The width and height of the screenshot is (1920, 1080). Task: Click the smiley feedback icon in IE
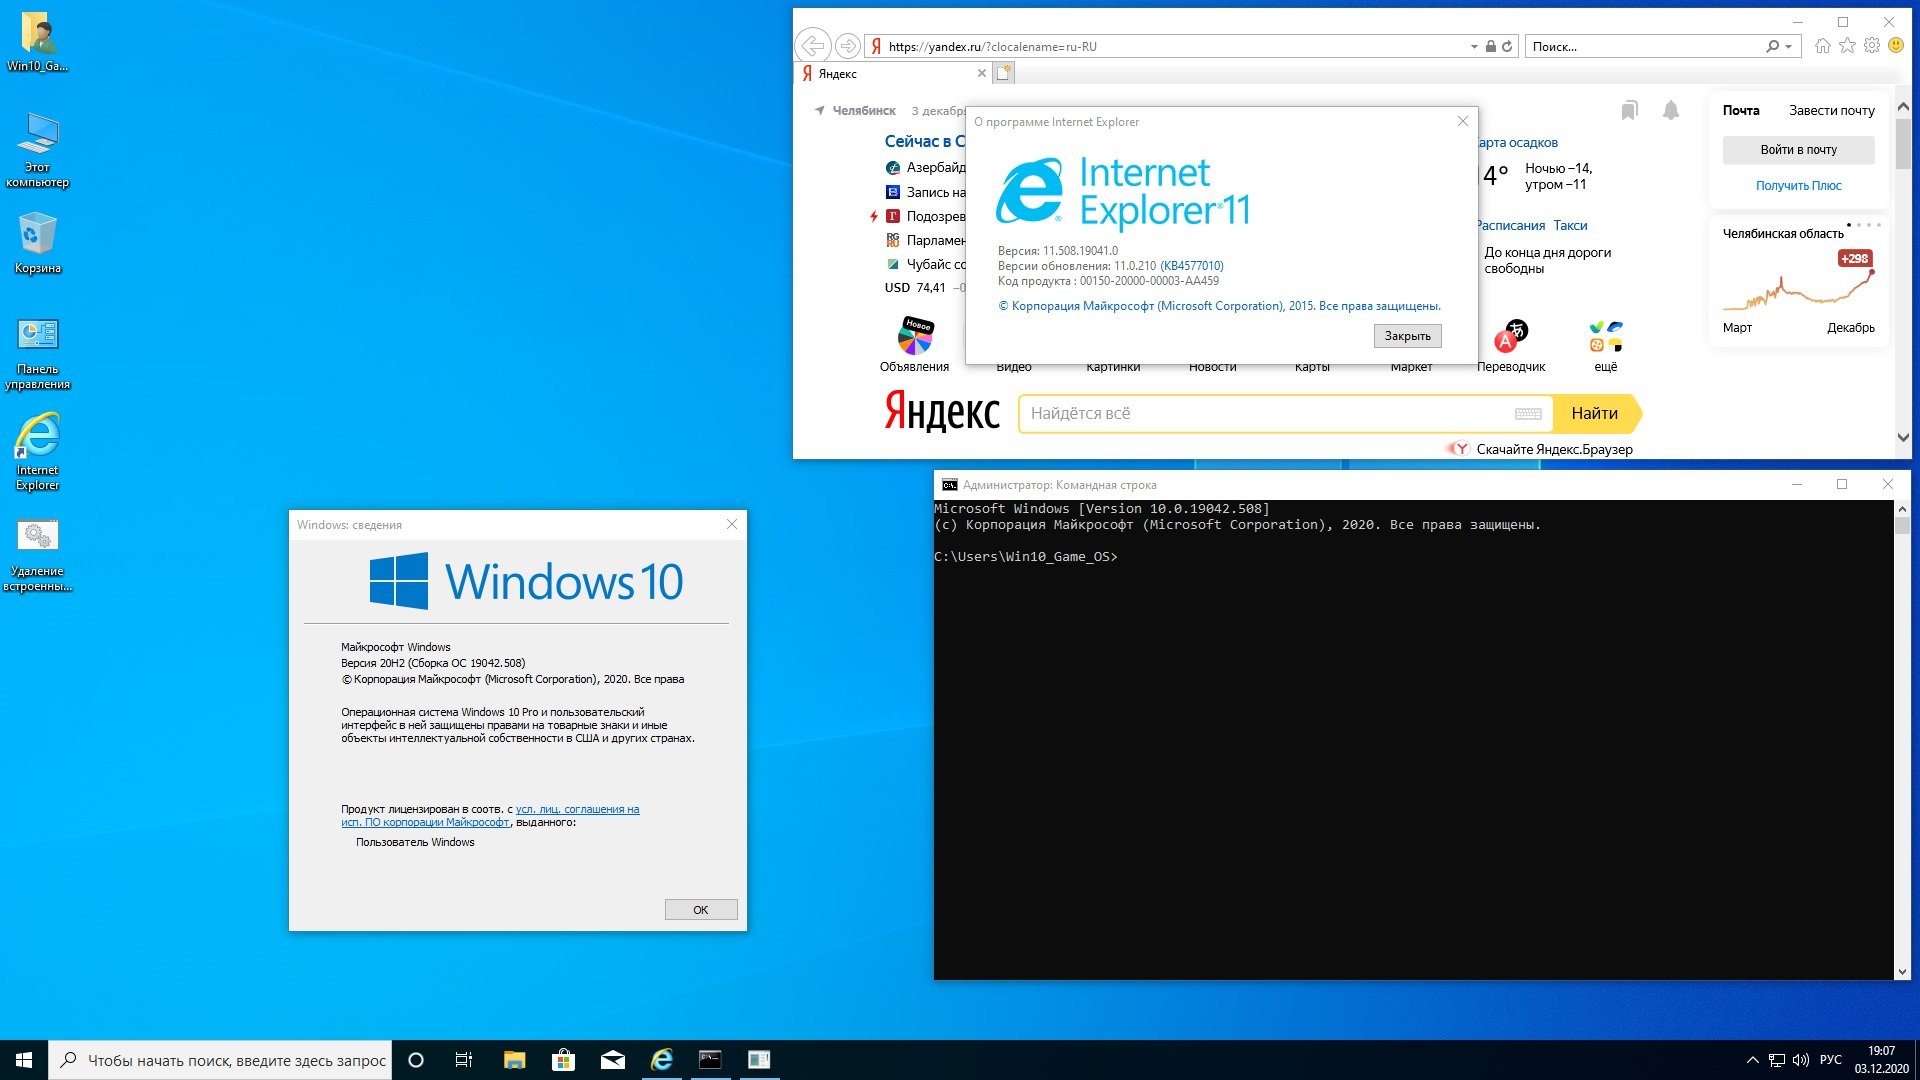1895,46
